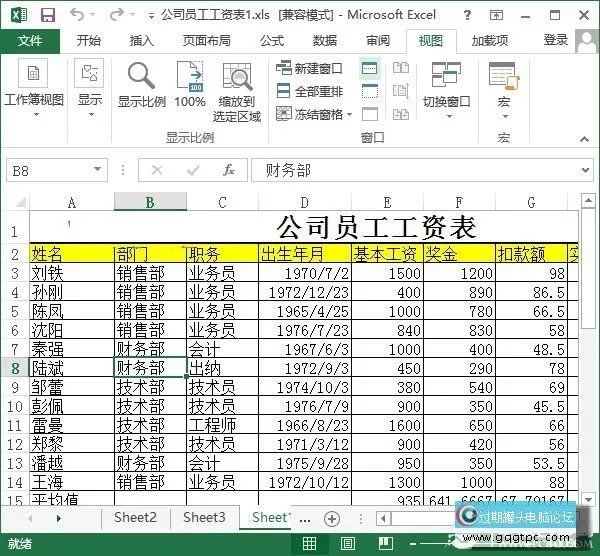Click 缩放到选定区域 zoom to selection
This screenshot has height=556, width=600.
coord(237,90)
